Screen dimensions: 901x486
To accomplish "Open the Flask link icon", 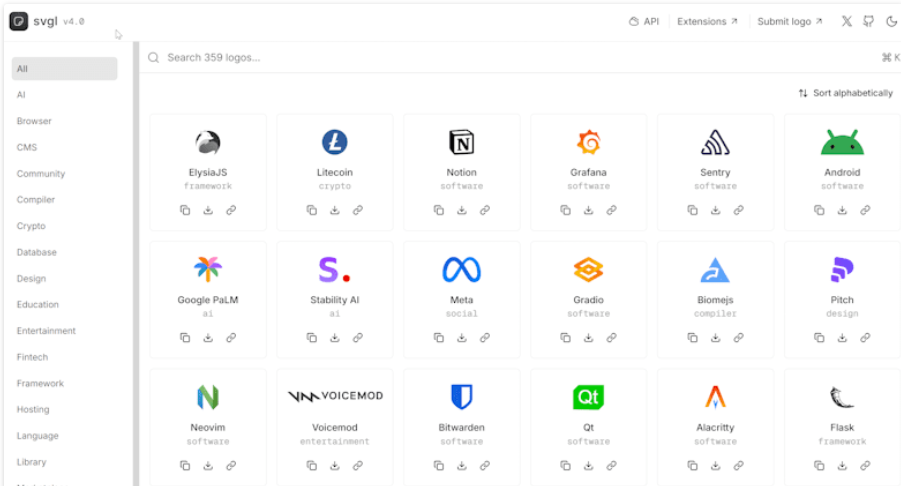I will 865,465.
